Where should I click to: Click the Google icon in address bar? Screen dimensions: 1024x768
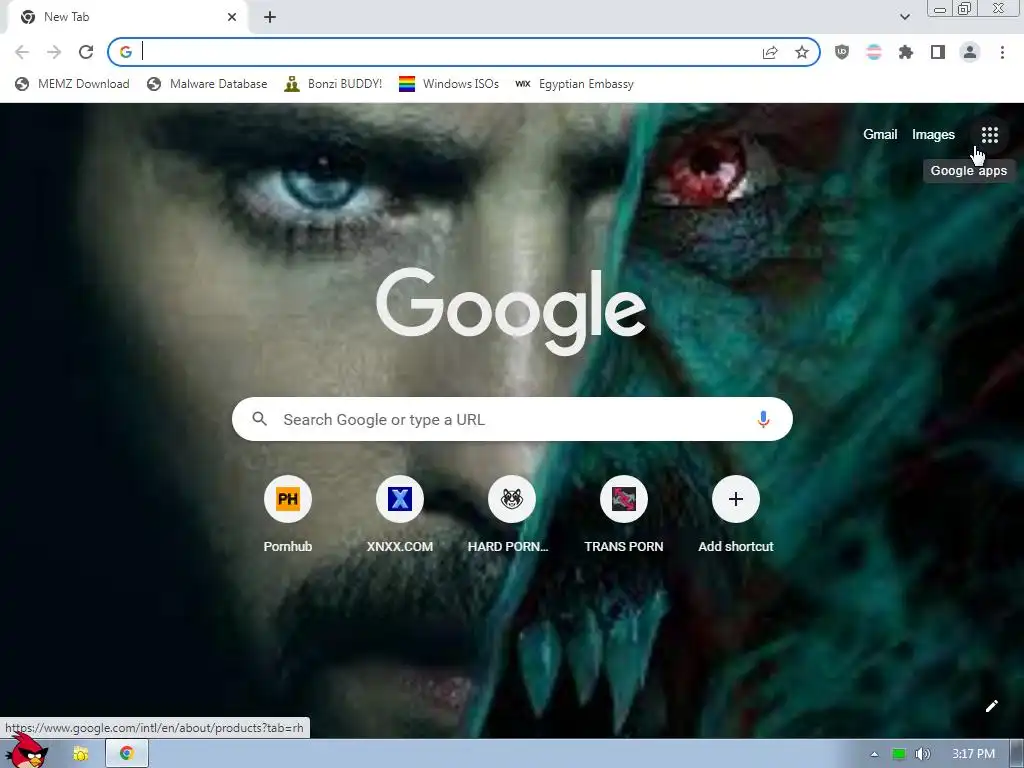point(125,52)
